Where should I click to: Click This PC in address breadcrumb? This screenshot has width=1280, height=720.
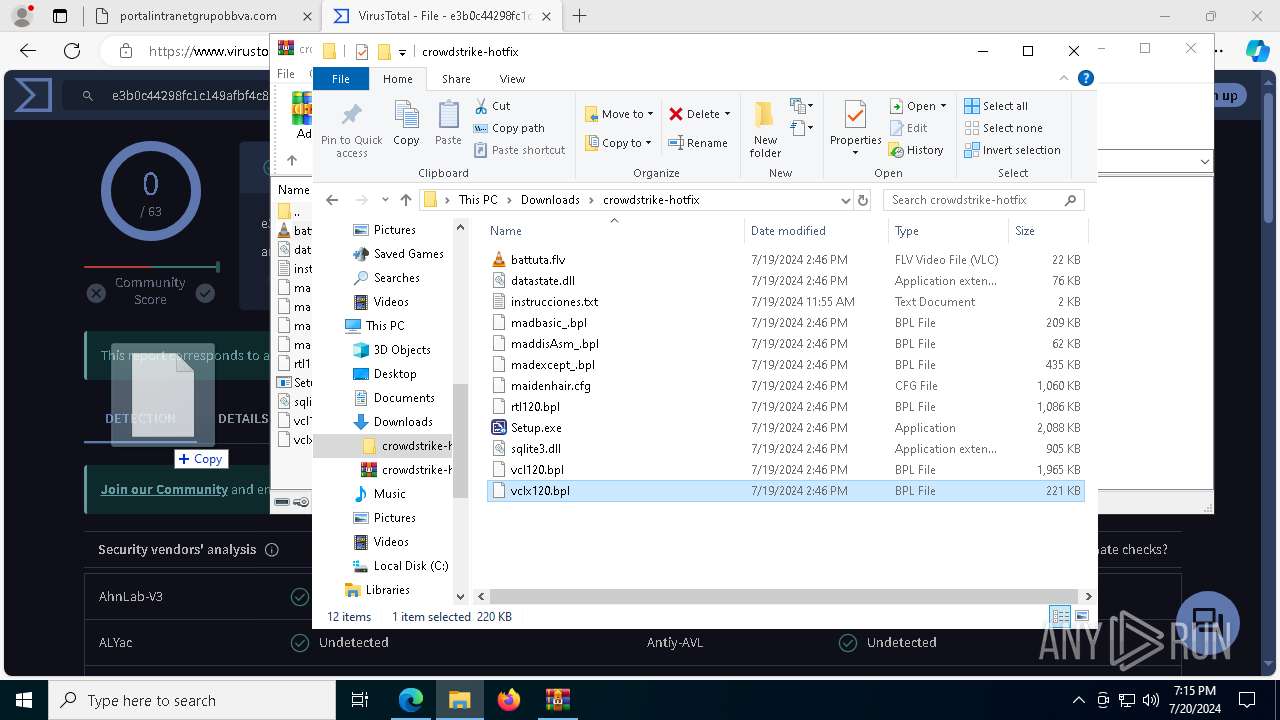pos(478,200)
